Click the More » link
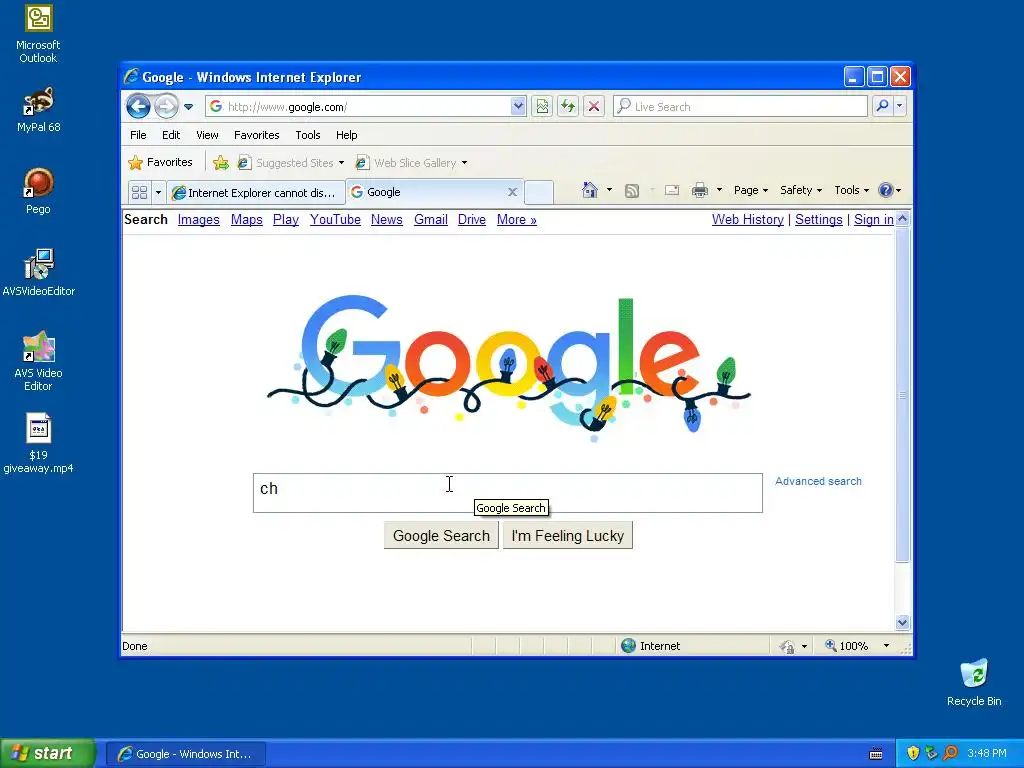 tap(517, 219)
